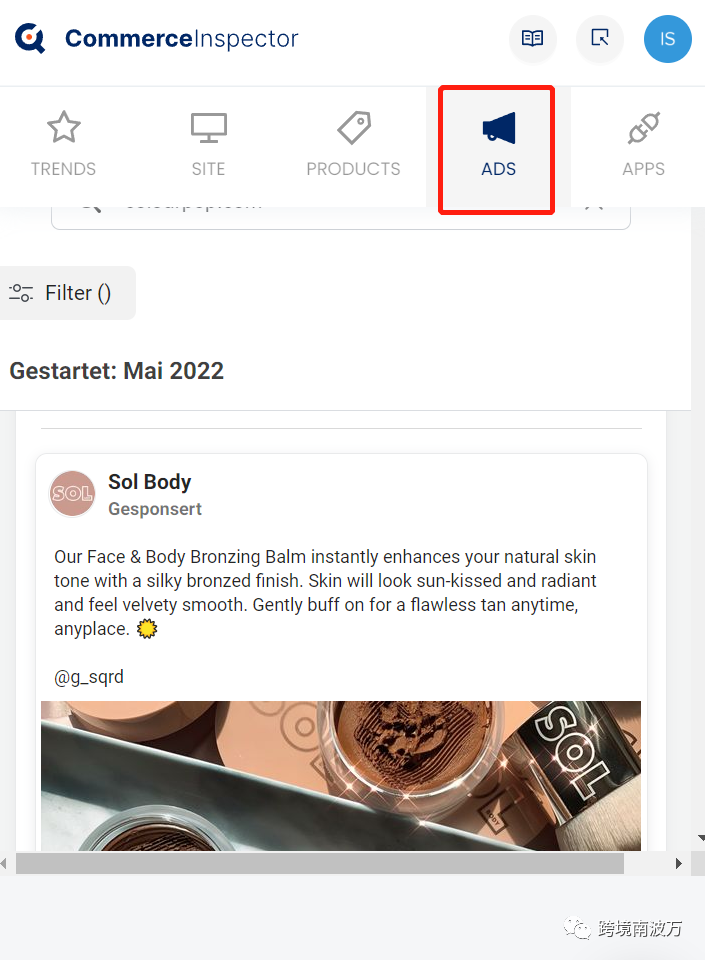Select the Trends star icon
705x960 pixels.
point(64,127)
